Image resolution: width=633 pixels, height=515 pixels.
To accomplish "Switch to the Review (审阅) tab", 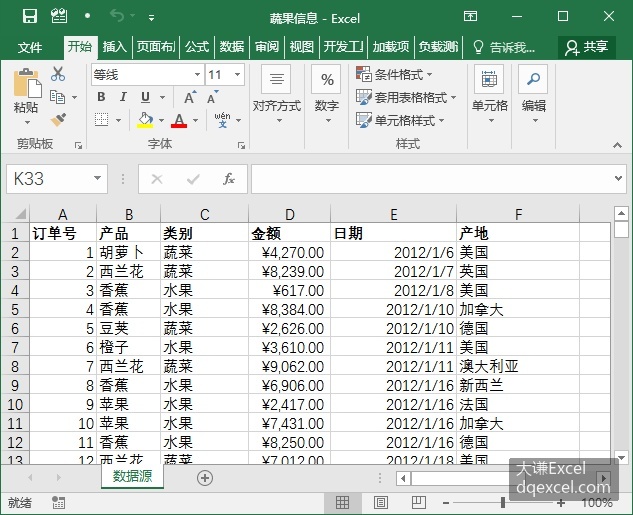I will pos(267,47).
